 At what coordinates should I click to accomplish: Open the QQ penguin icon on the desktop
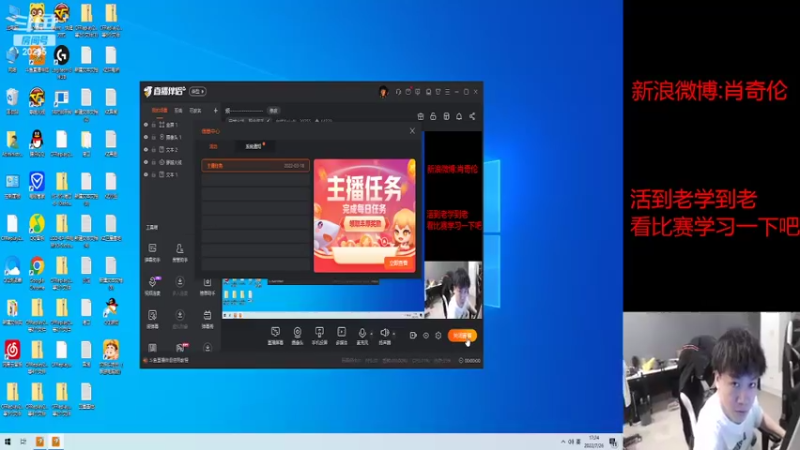click(37, 142)
